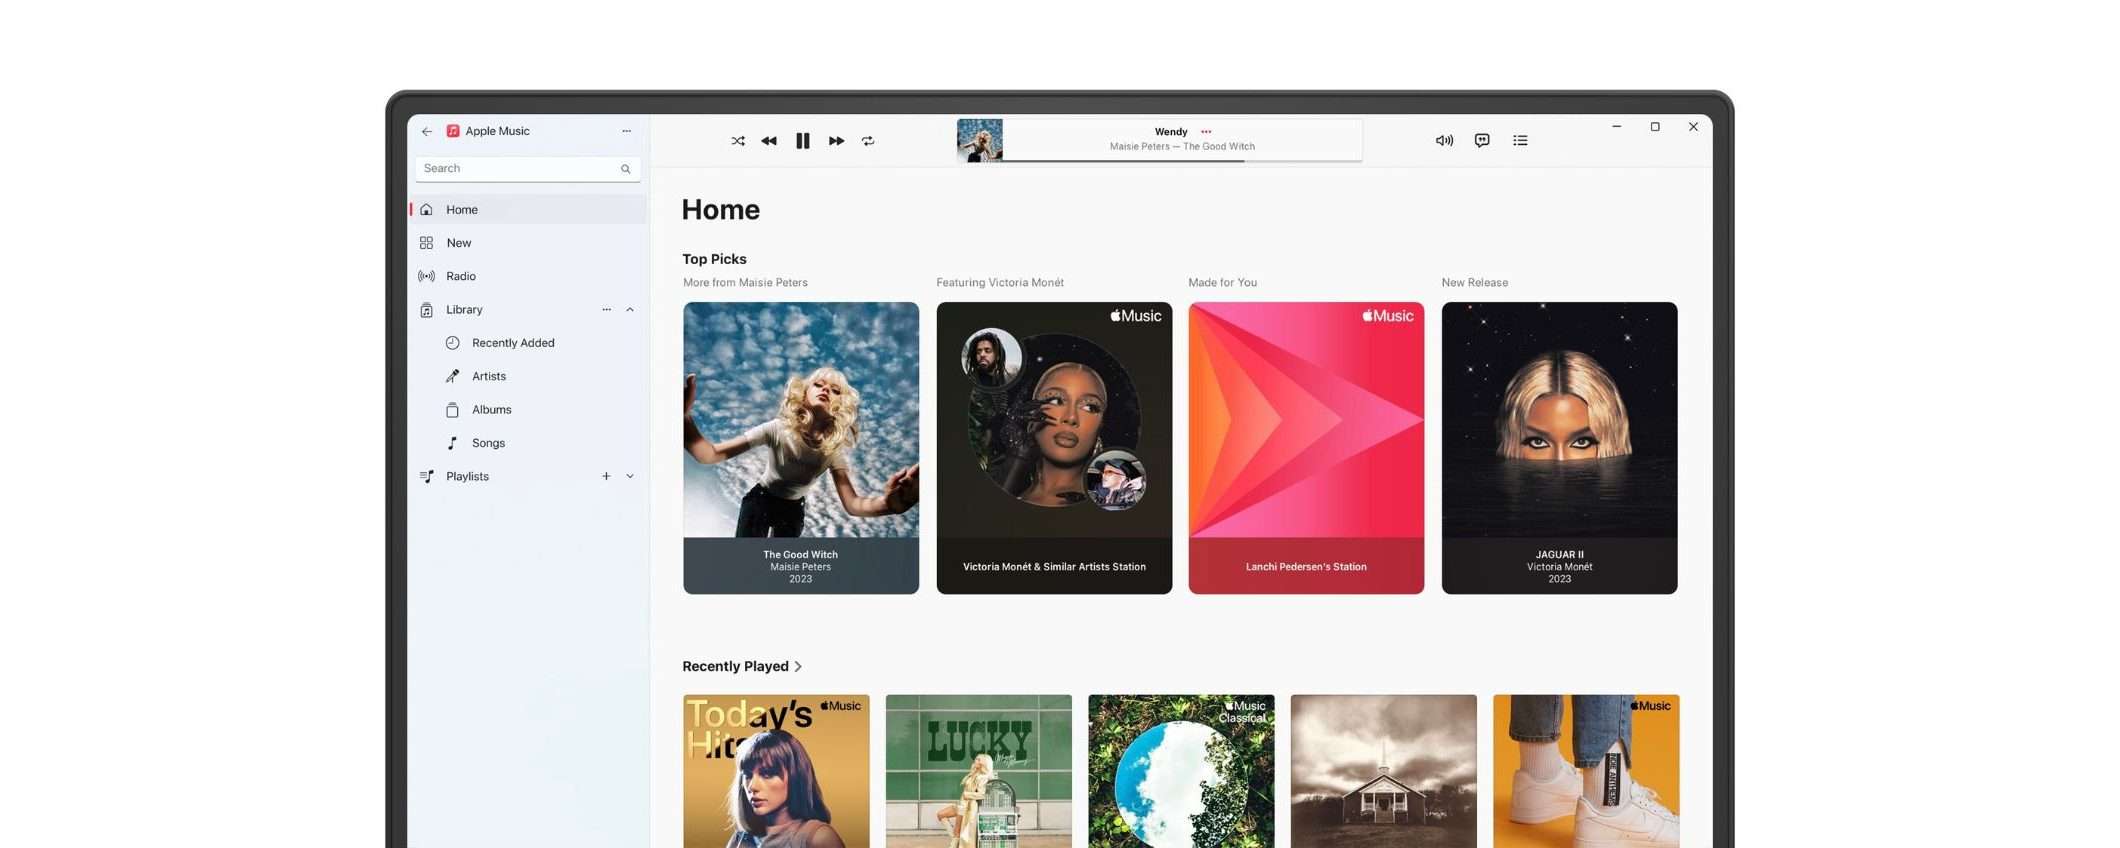Click the Radio broadcast icon

[427, 276]
